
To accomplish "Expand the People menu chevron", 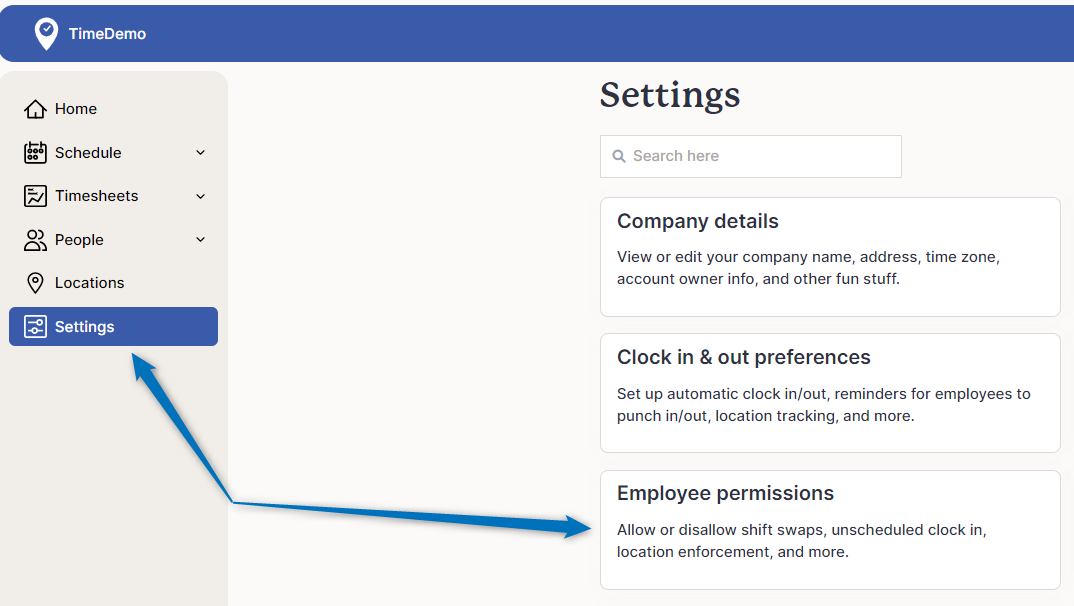I will [x=200, y=240].
